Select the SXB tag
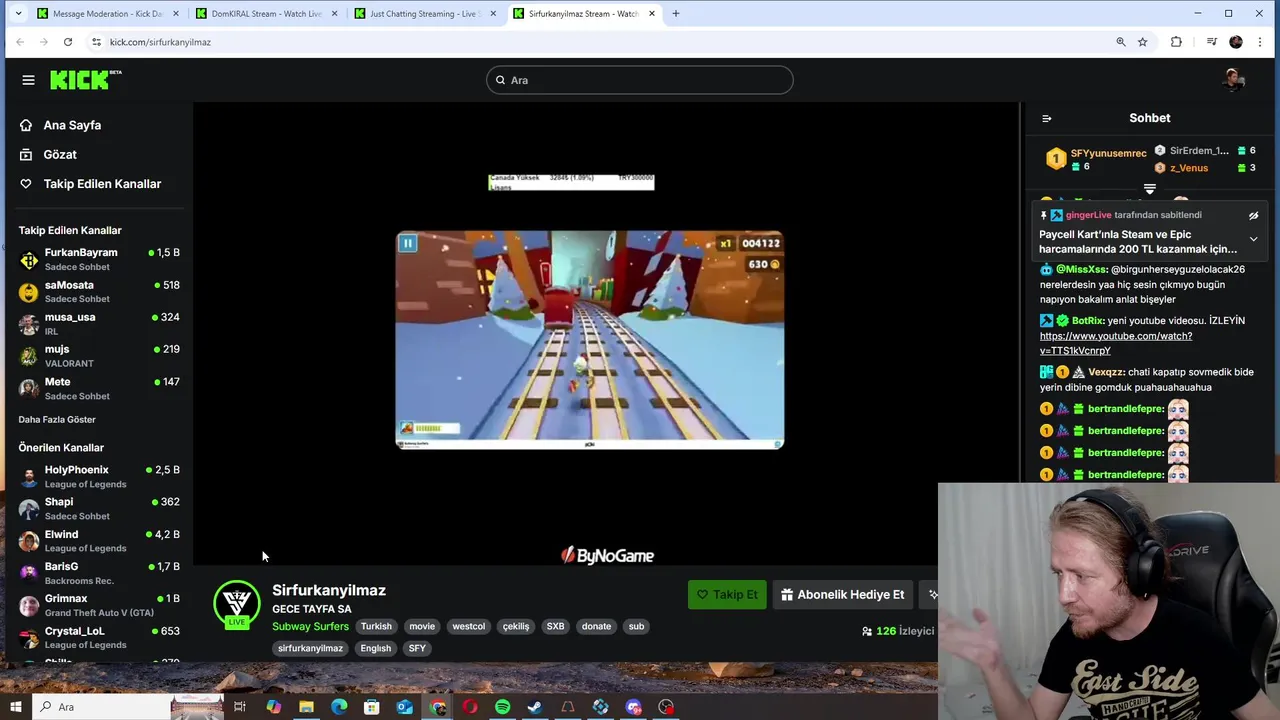 click(x=555, y=626)
